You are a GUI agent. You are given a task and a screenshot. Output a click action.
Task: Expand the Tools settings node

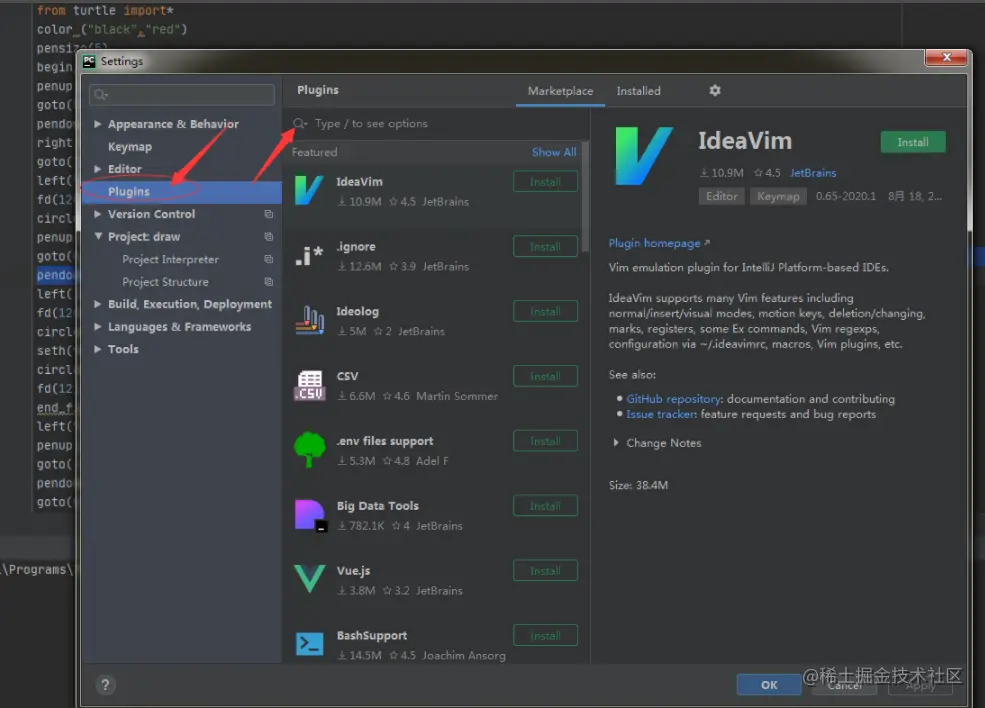tap(98, 349)
